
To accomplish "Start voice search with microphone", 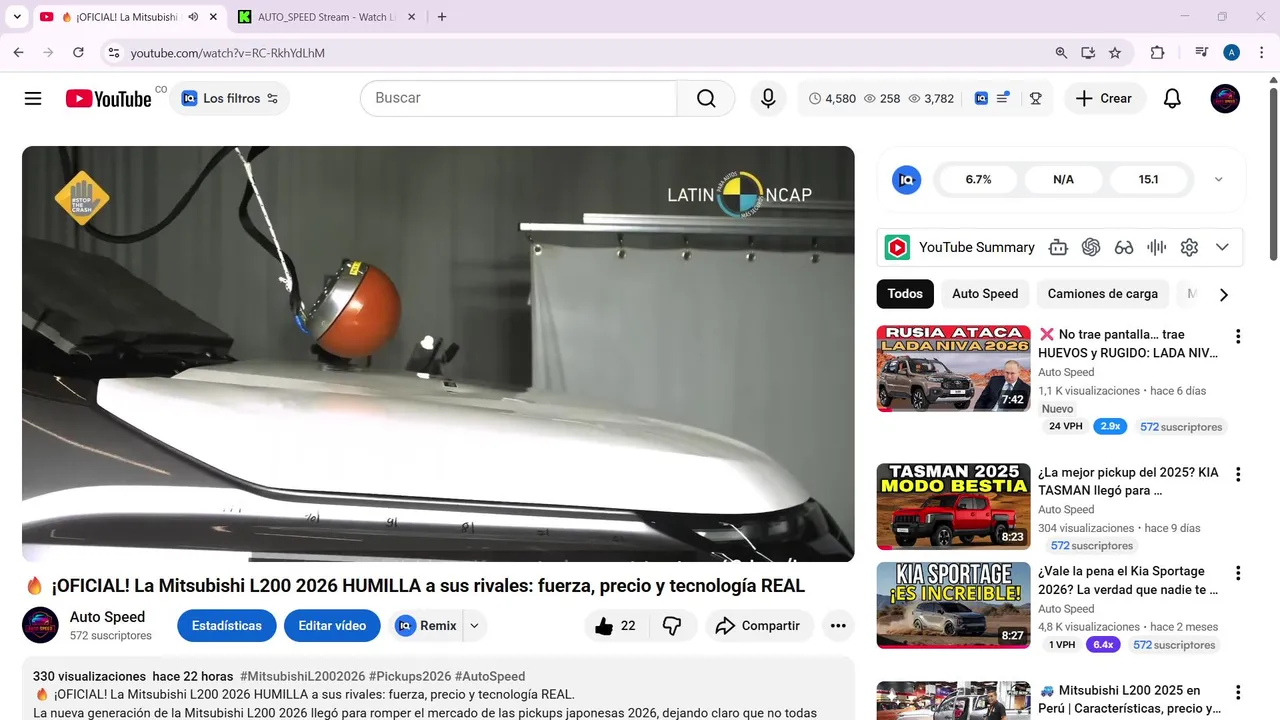I will 768,98.
